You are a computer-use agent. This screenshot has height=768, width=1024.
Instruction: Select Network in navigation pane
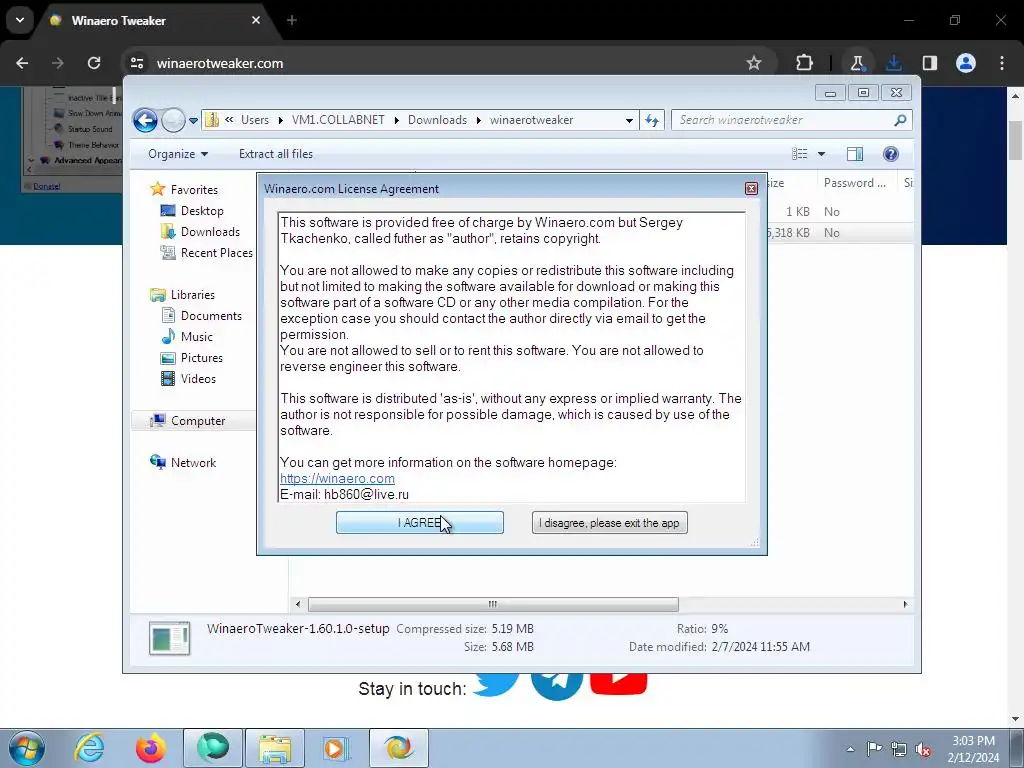click(193, 462)
